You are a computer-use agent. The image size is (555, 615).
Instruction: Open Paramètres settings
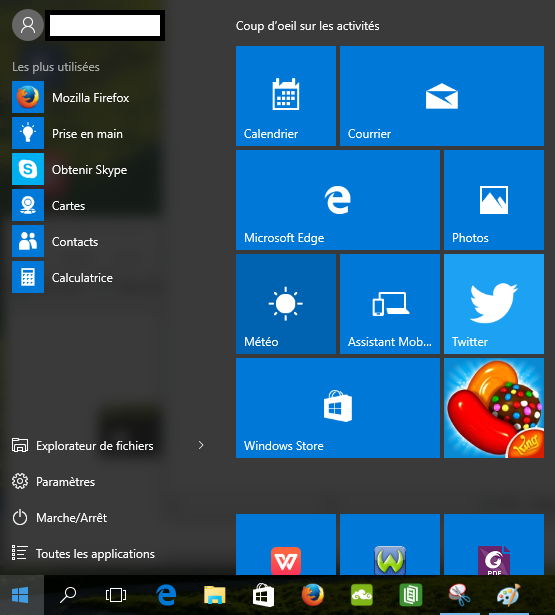coord(54,482)
